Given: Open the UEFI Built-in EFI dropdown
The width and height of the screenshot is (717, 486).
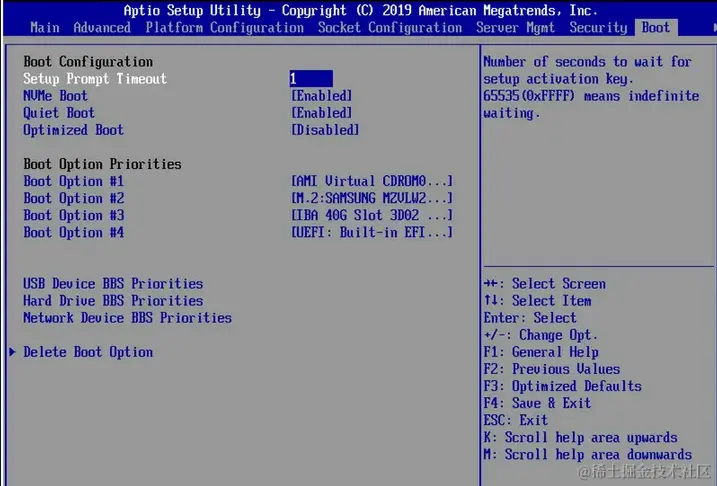Looking at the screenshot, I should [372, 232].
